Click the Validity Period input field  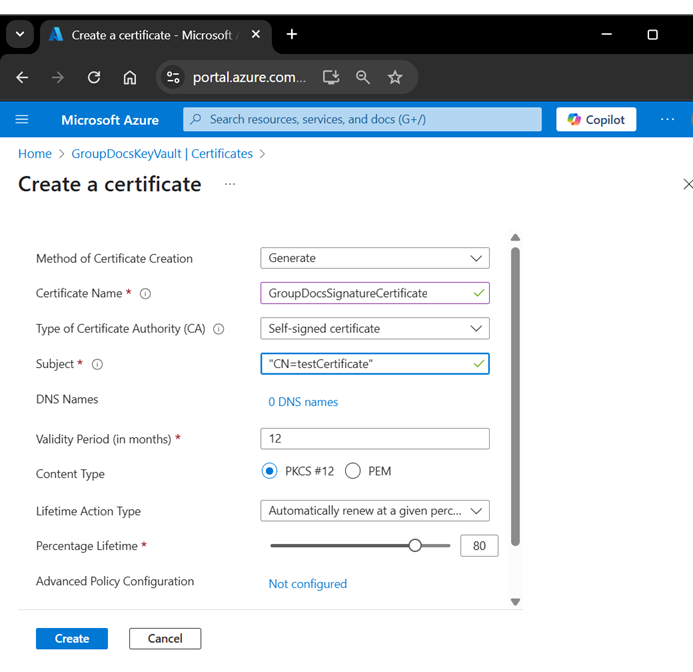pos(374,439)
